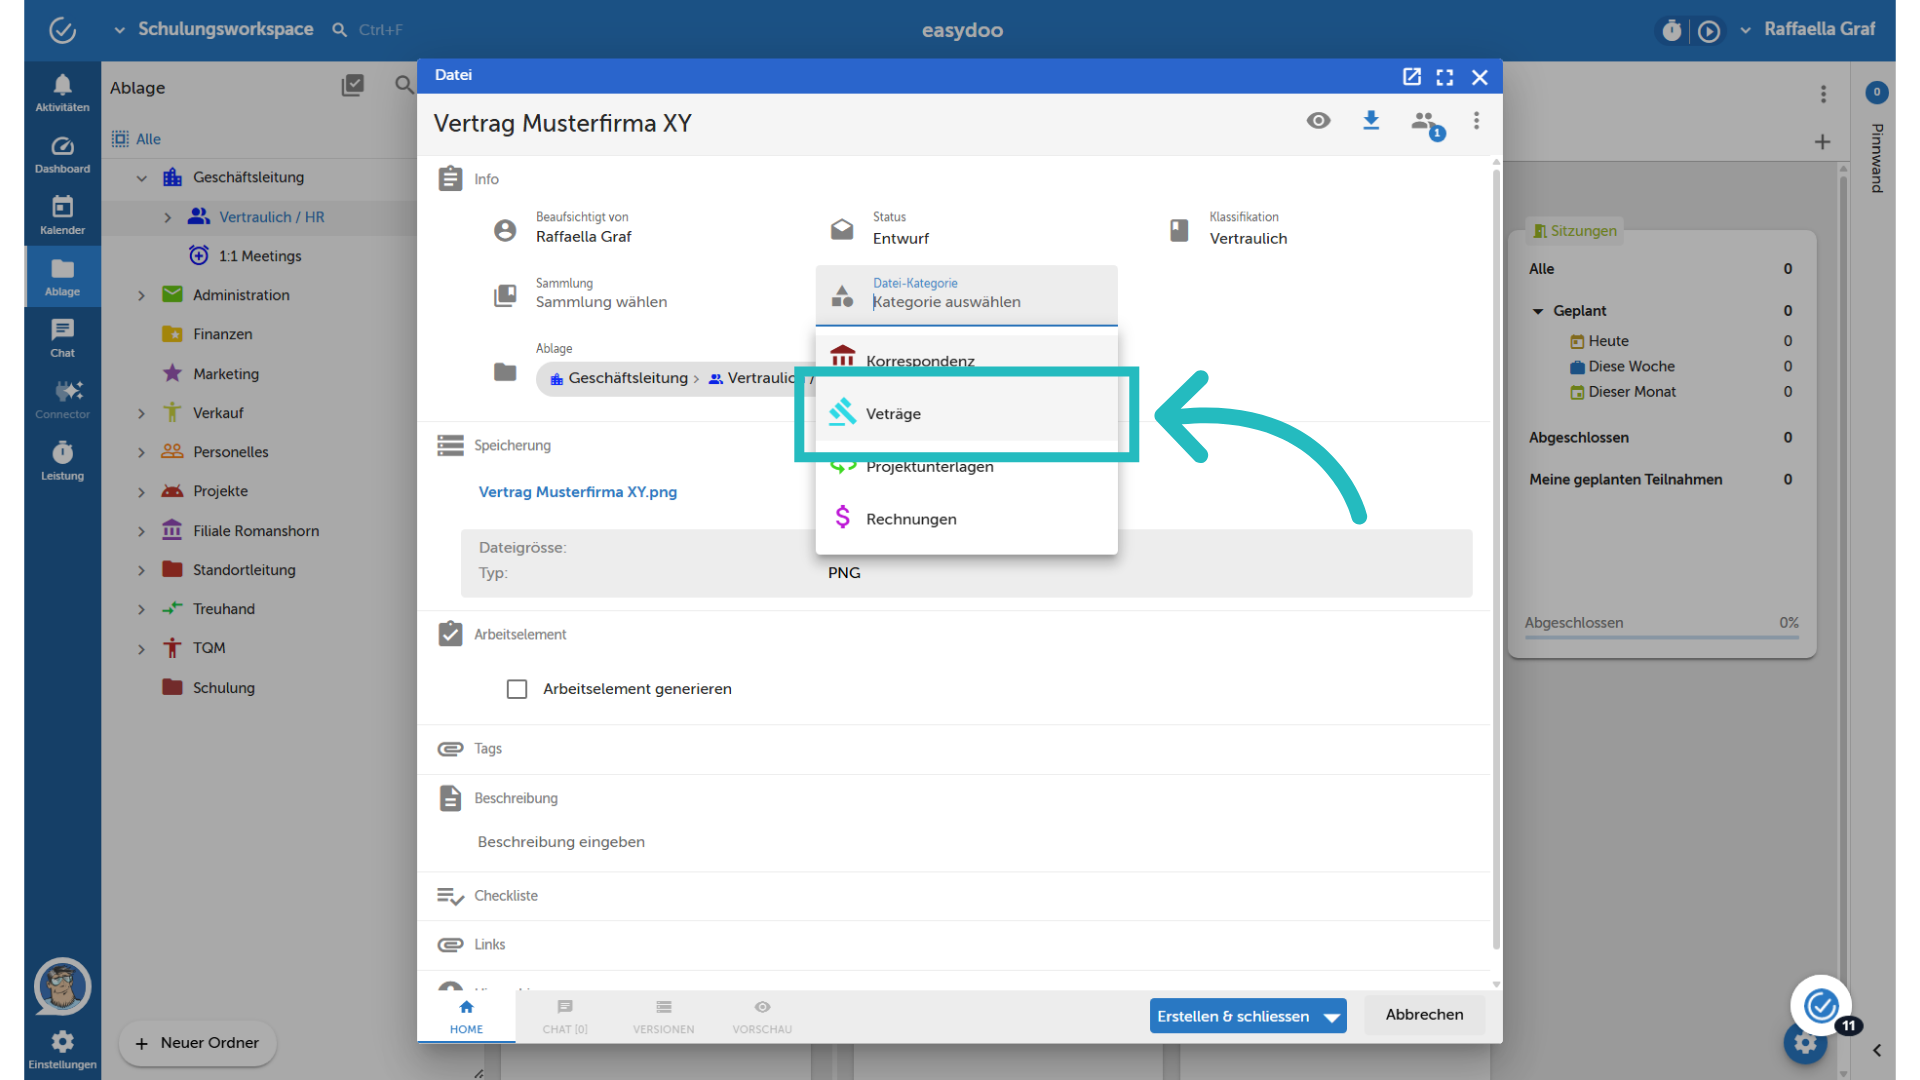
Task: Download the file via download icon
Action: (x=1371, y=121)
